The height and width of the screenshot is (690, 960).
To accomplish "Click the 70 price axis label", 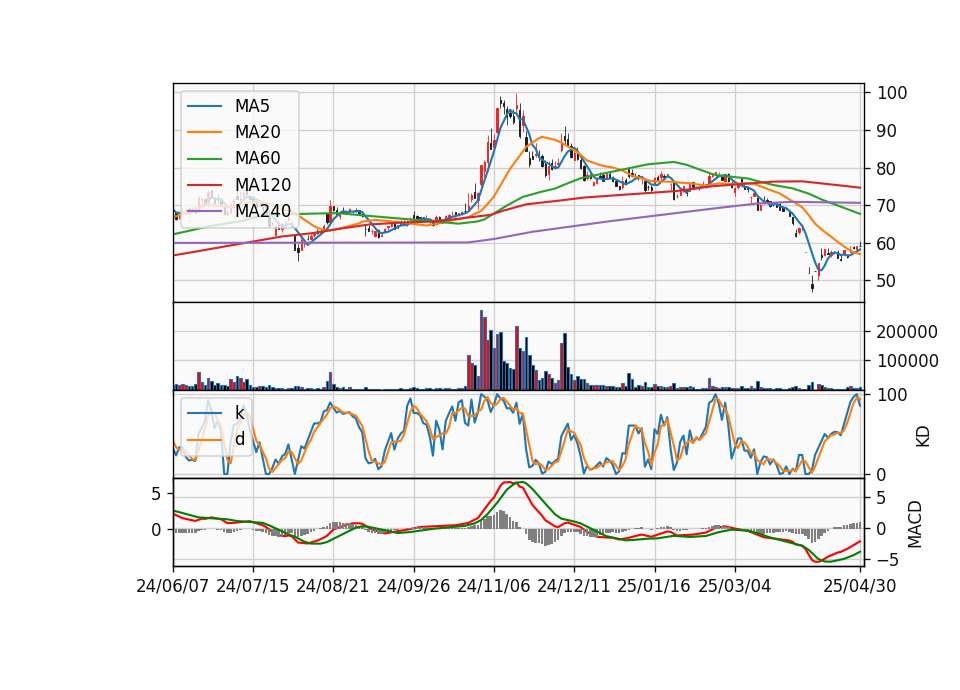I will (x=887, y=206).
